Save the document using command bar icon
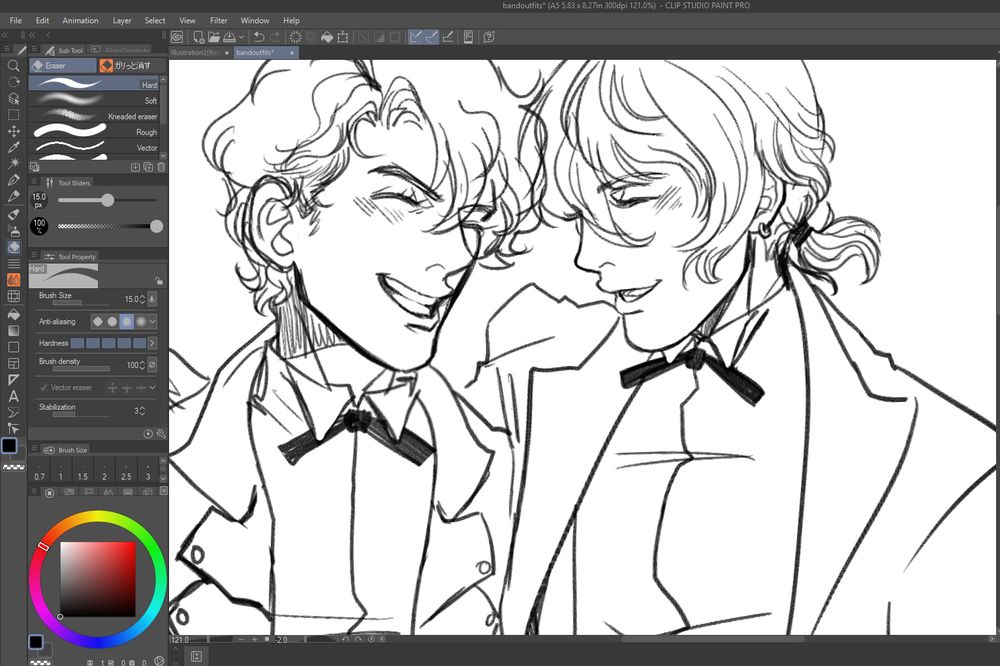The height and width of the screenshot is (666, 1000). tap(229, 37)
